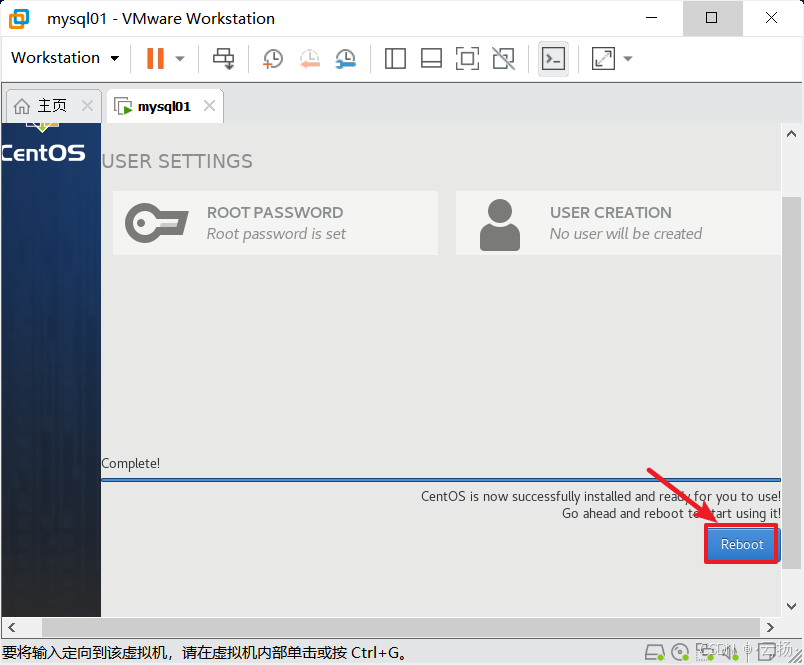Toggle Unity mode icon
The height and width of the screenshot is (665, 804).
click(x=504, y=58)
